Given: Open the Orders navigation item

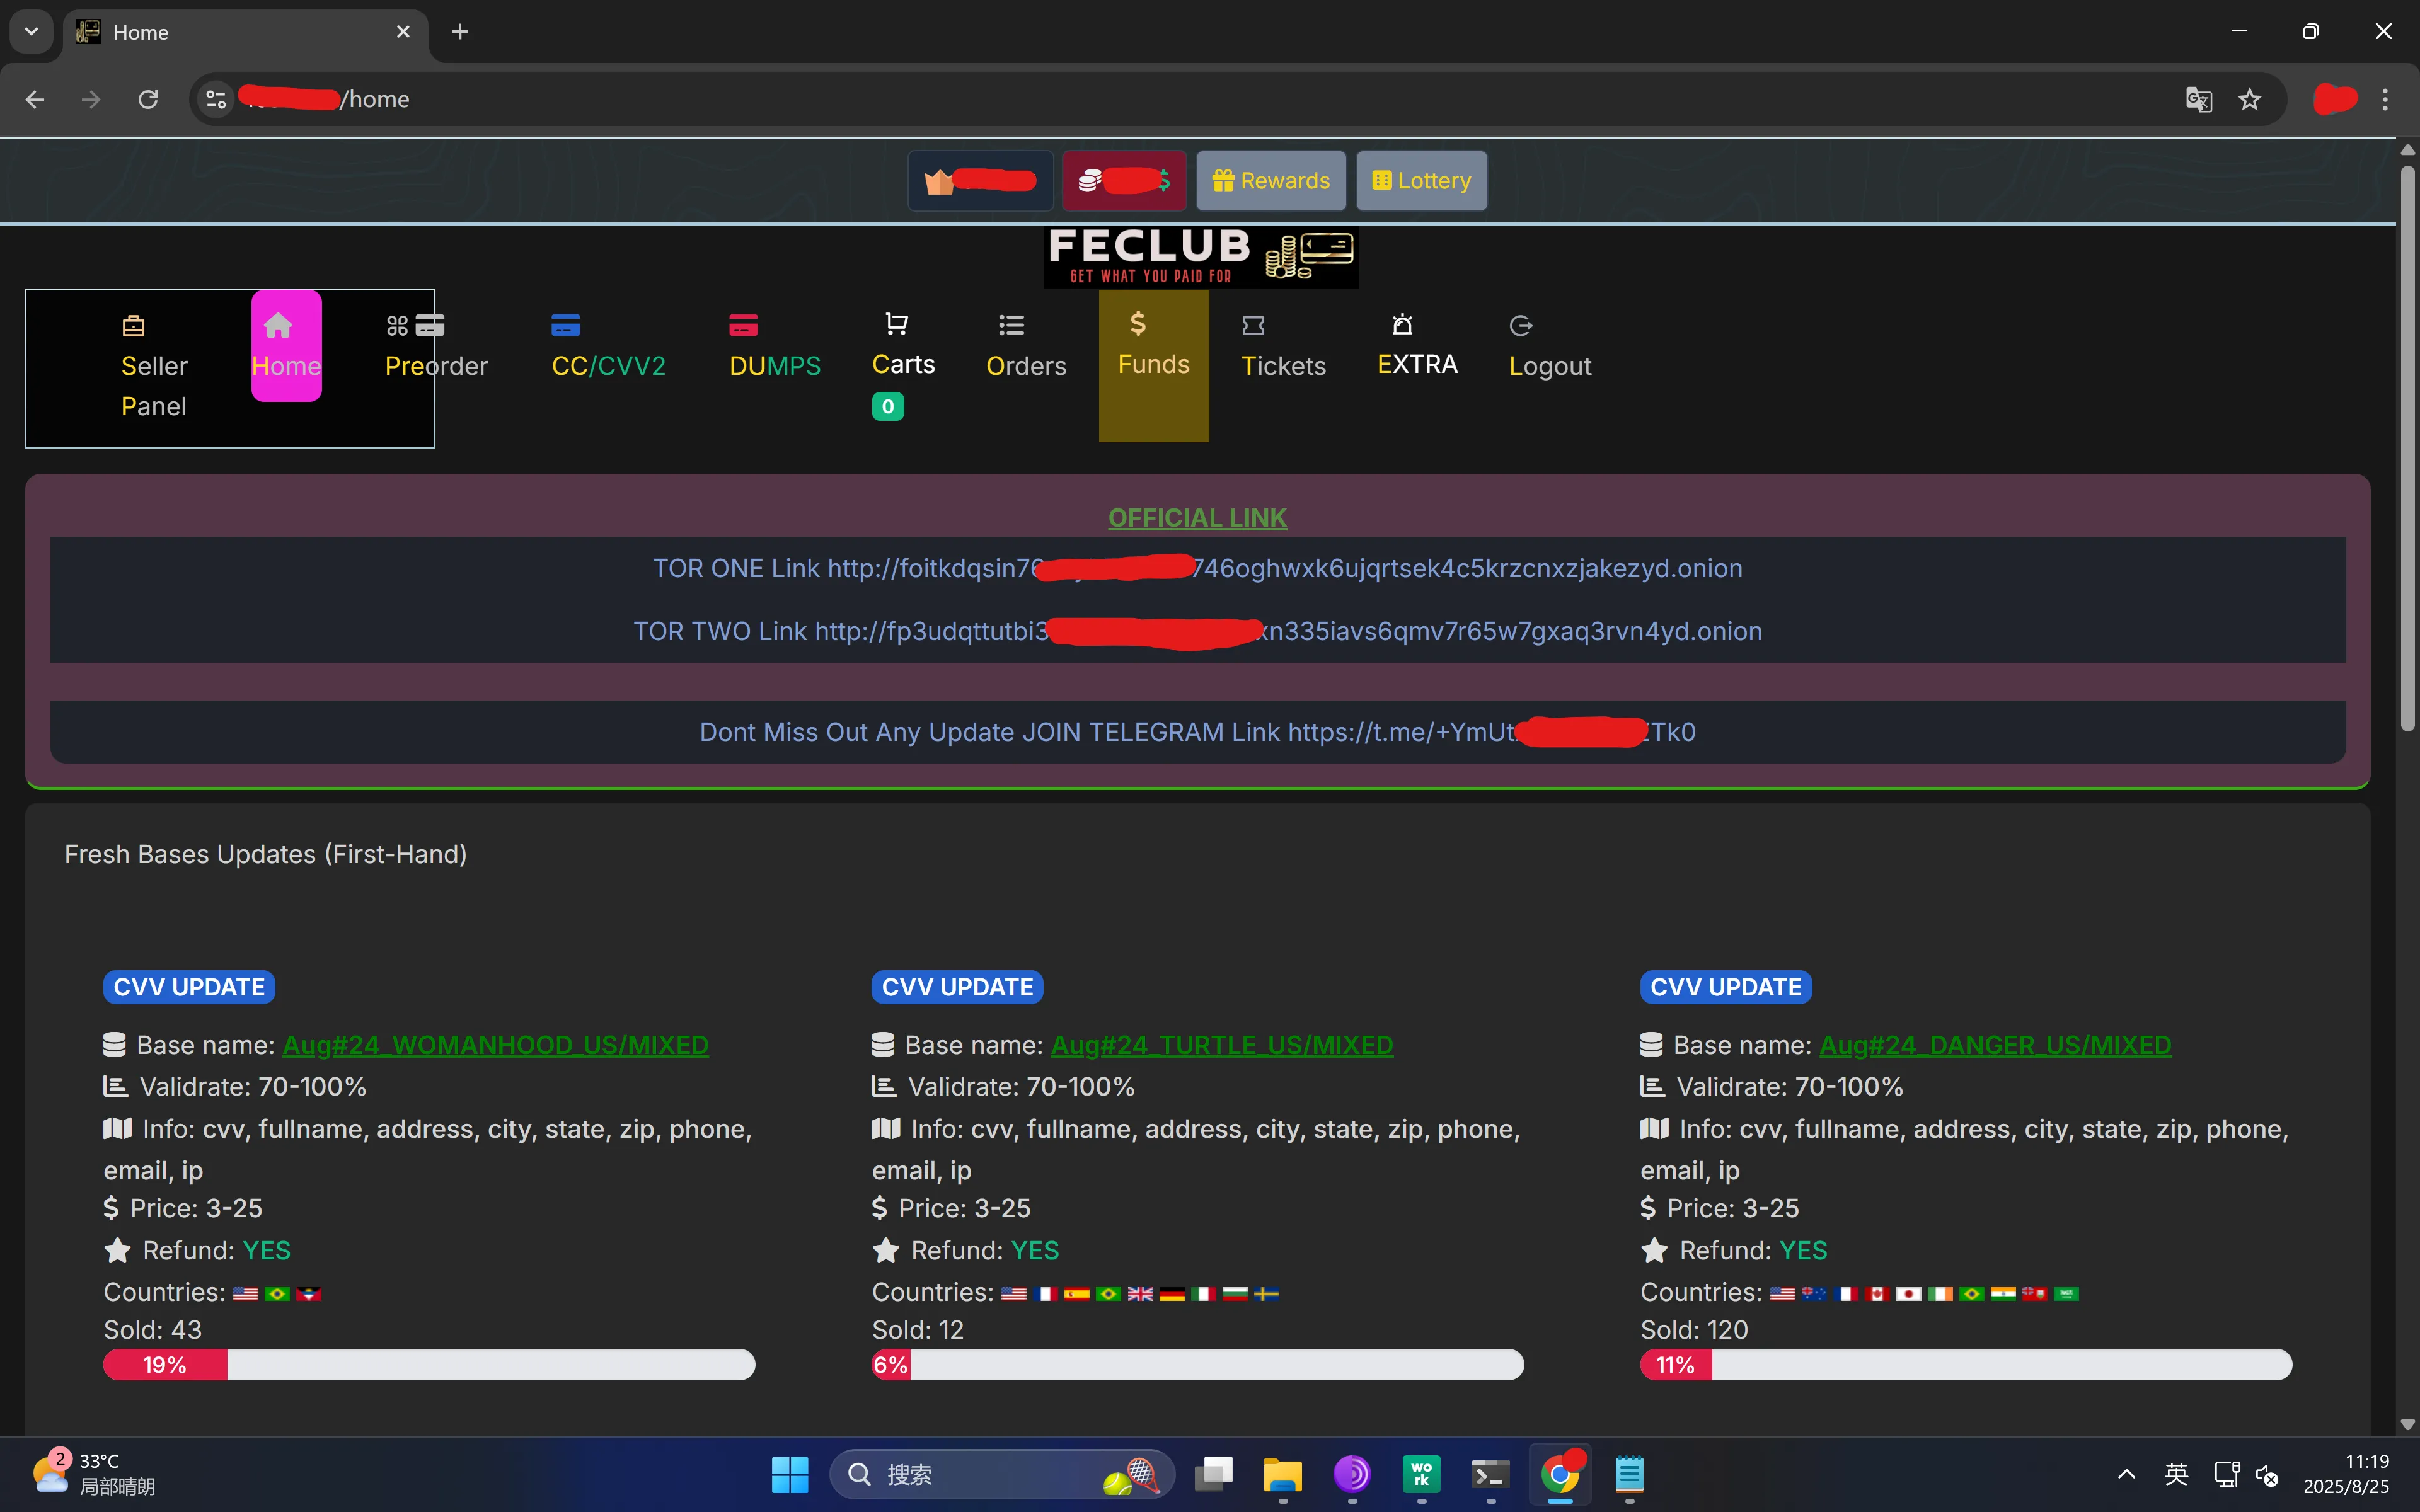Looking at the screenshot, I should tap(1026, 346).
